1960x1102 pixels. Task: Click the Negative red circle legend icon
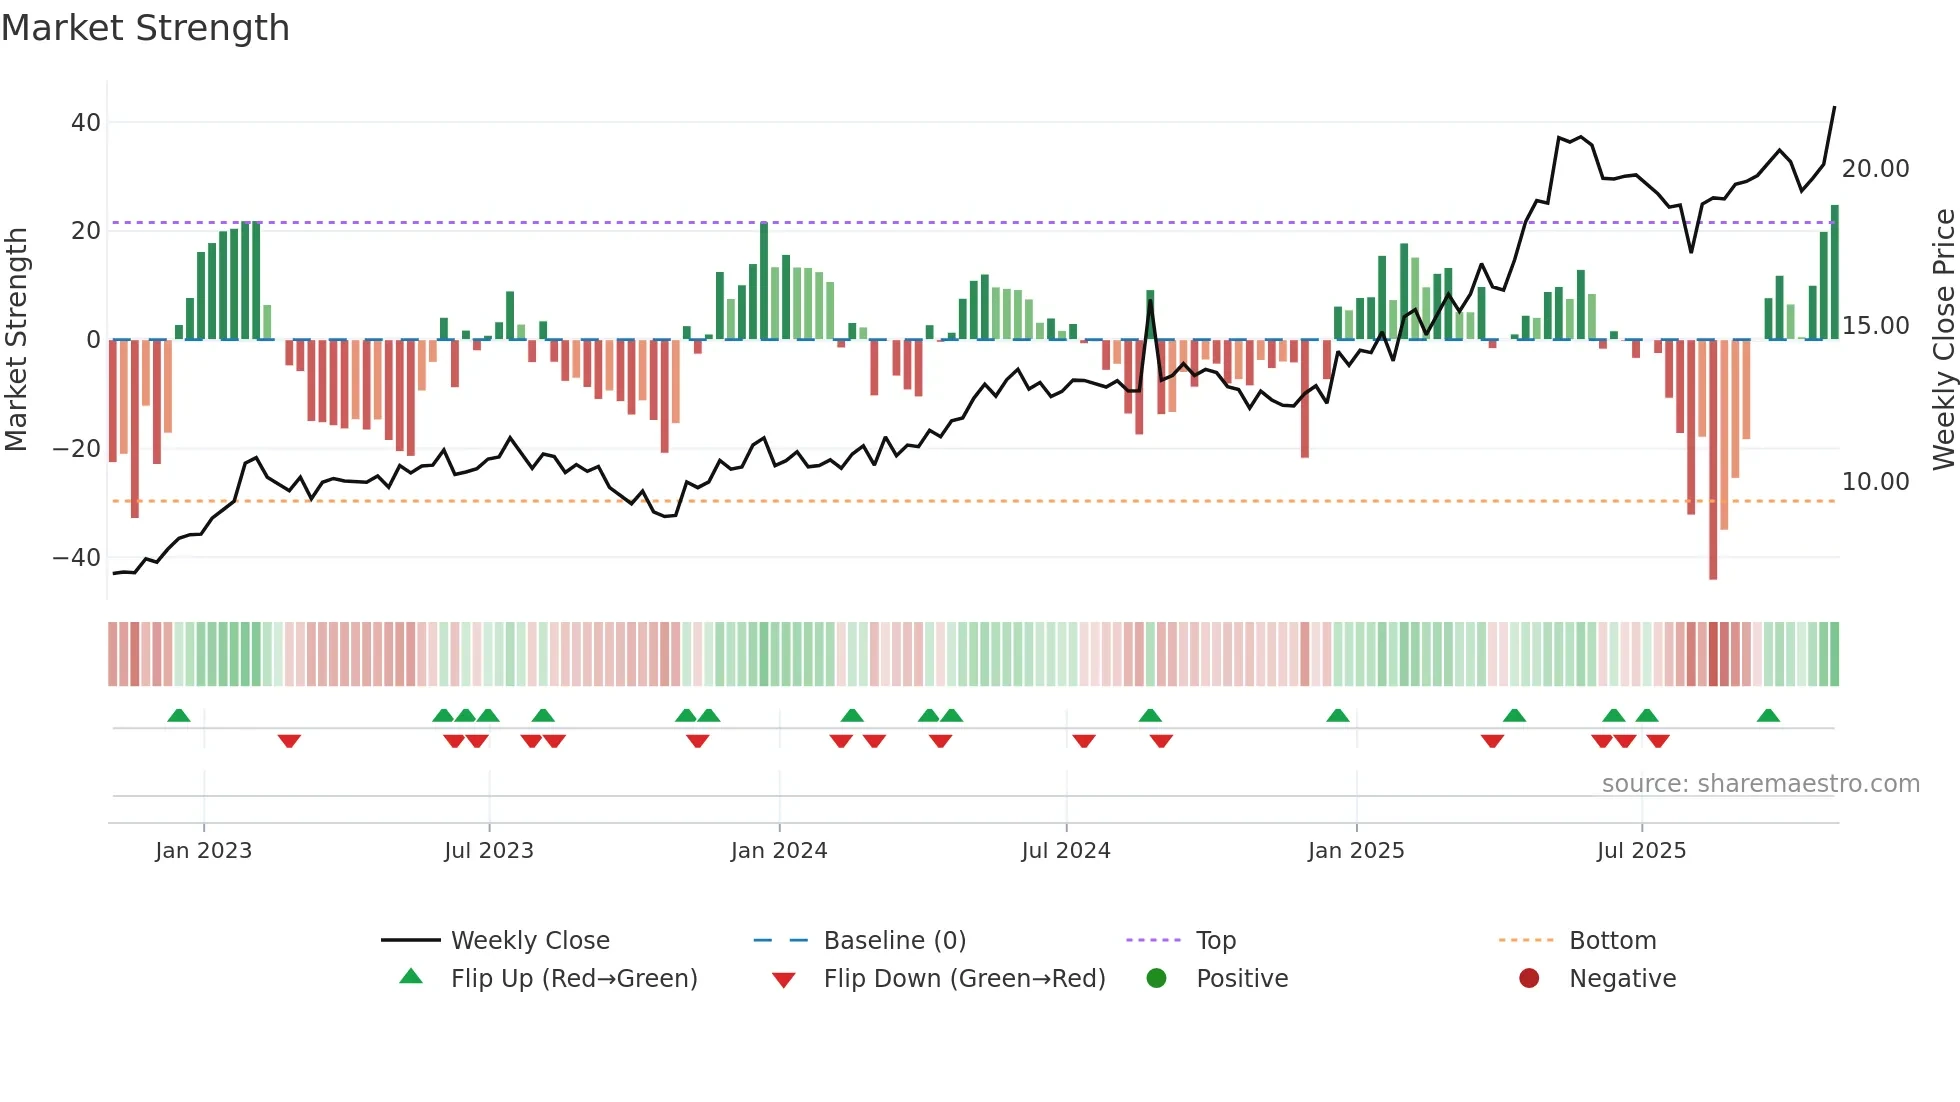click(x=1529, y=978)
